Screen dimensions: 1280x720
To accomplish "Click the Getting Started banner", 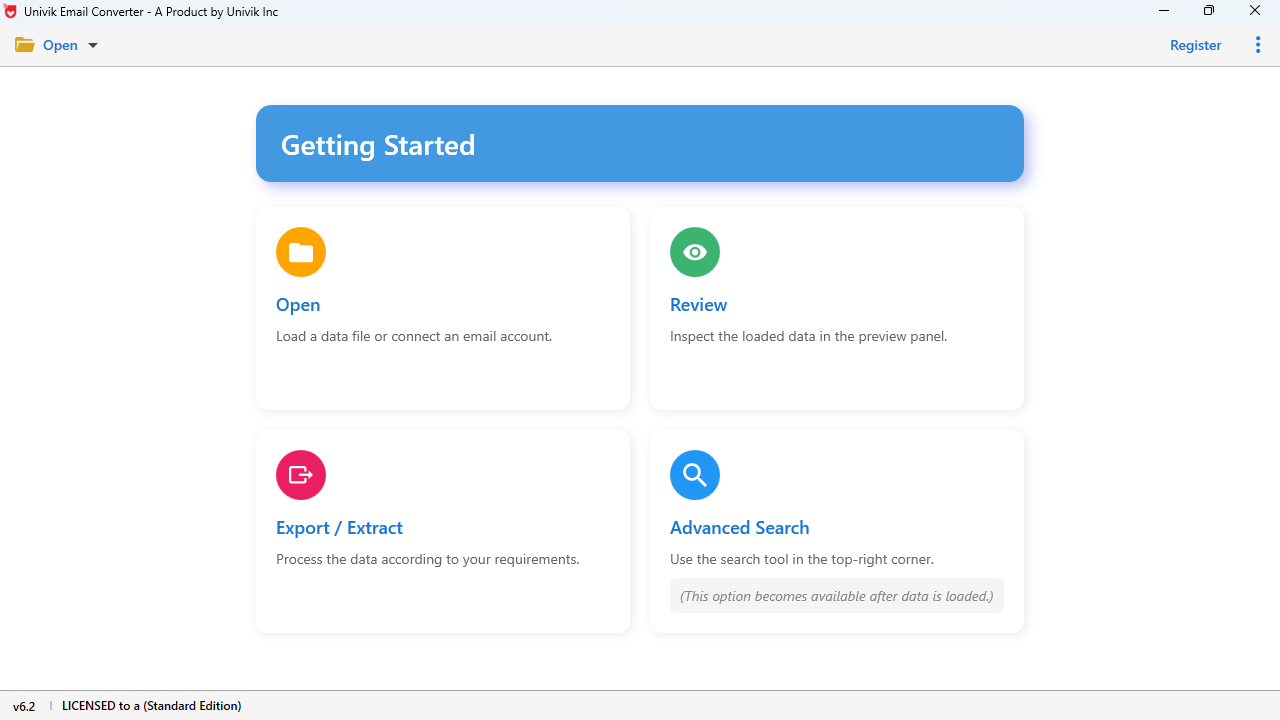I will [x=640, y=143].
